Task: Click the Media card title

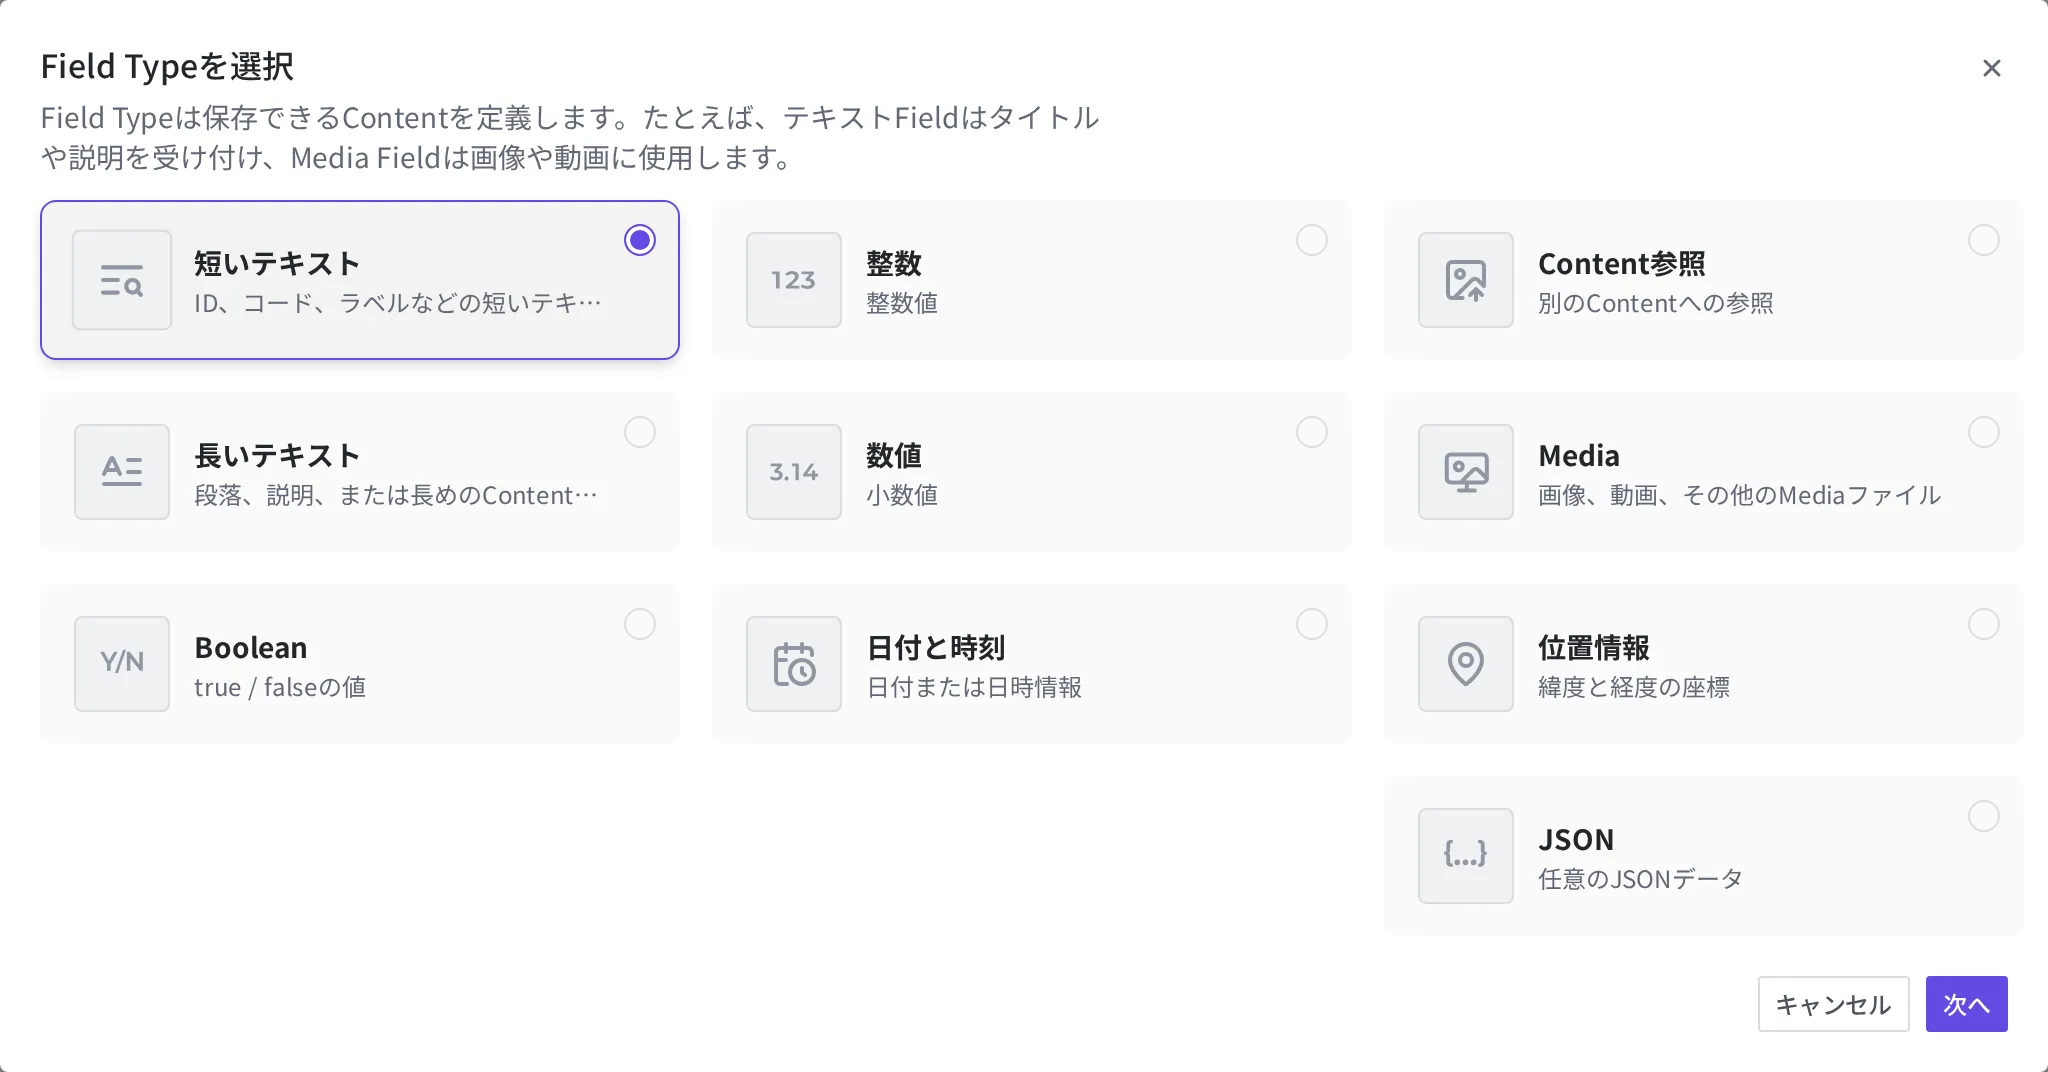Action: click(1579, 455)
